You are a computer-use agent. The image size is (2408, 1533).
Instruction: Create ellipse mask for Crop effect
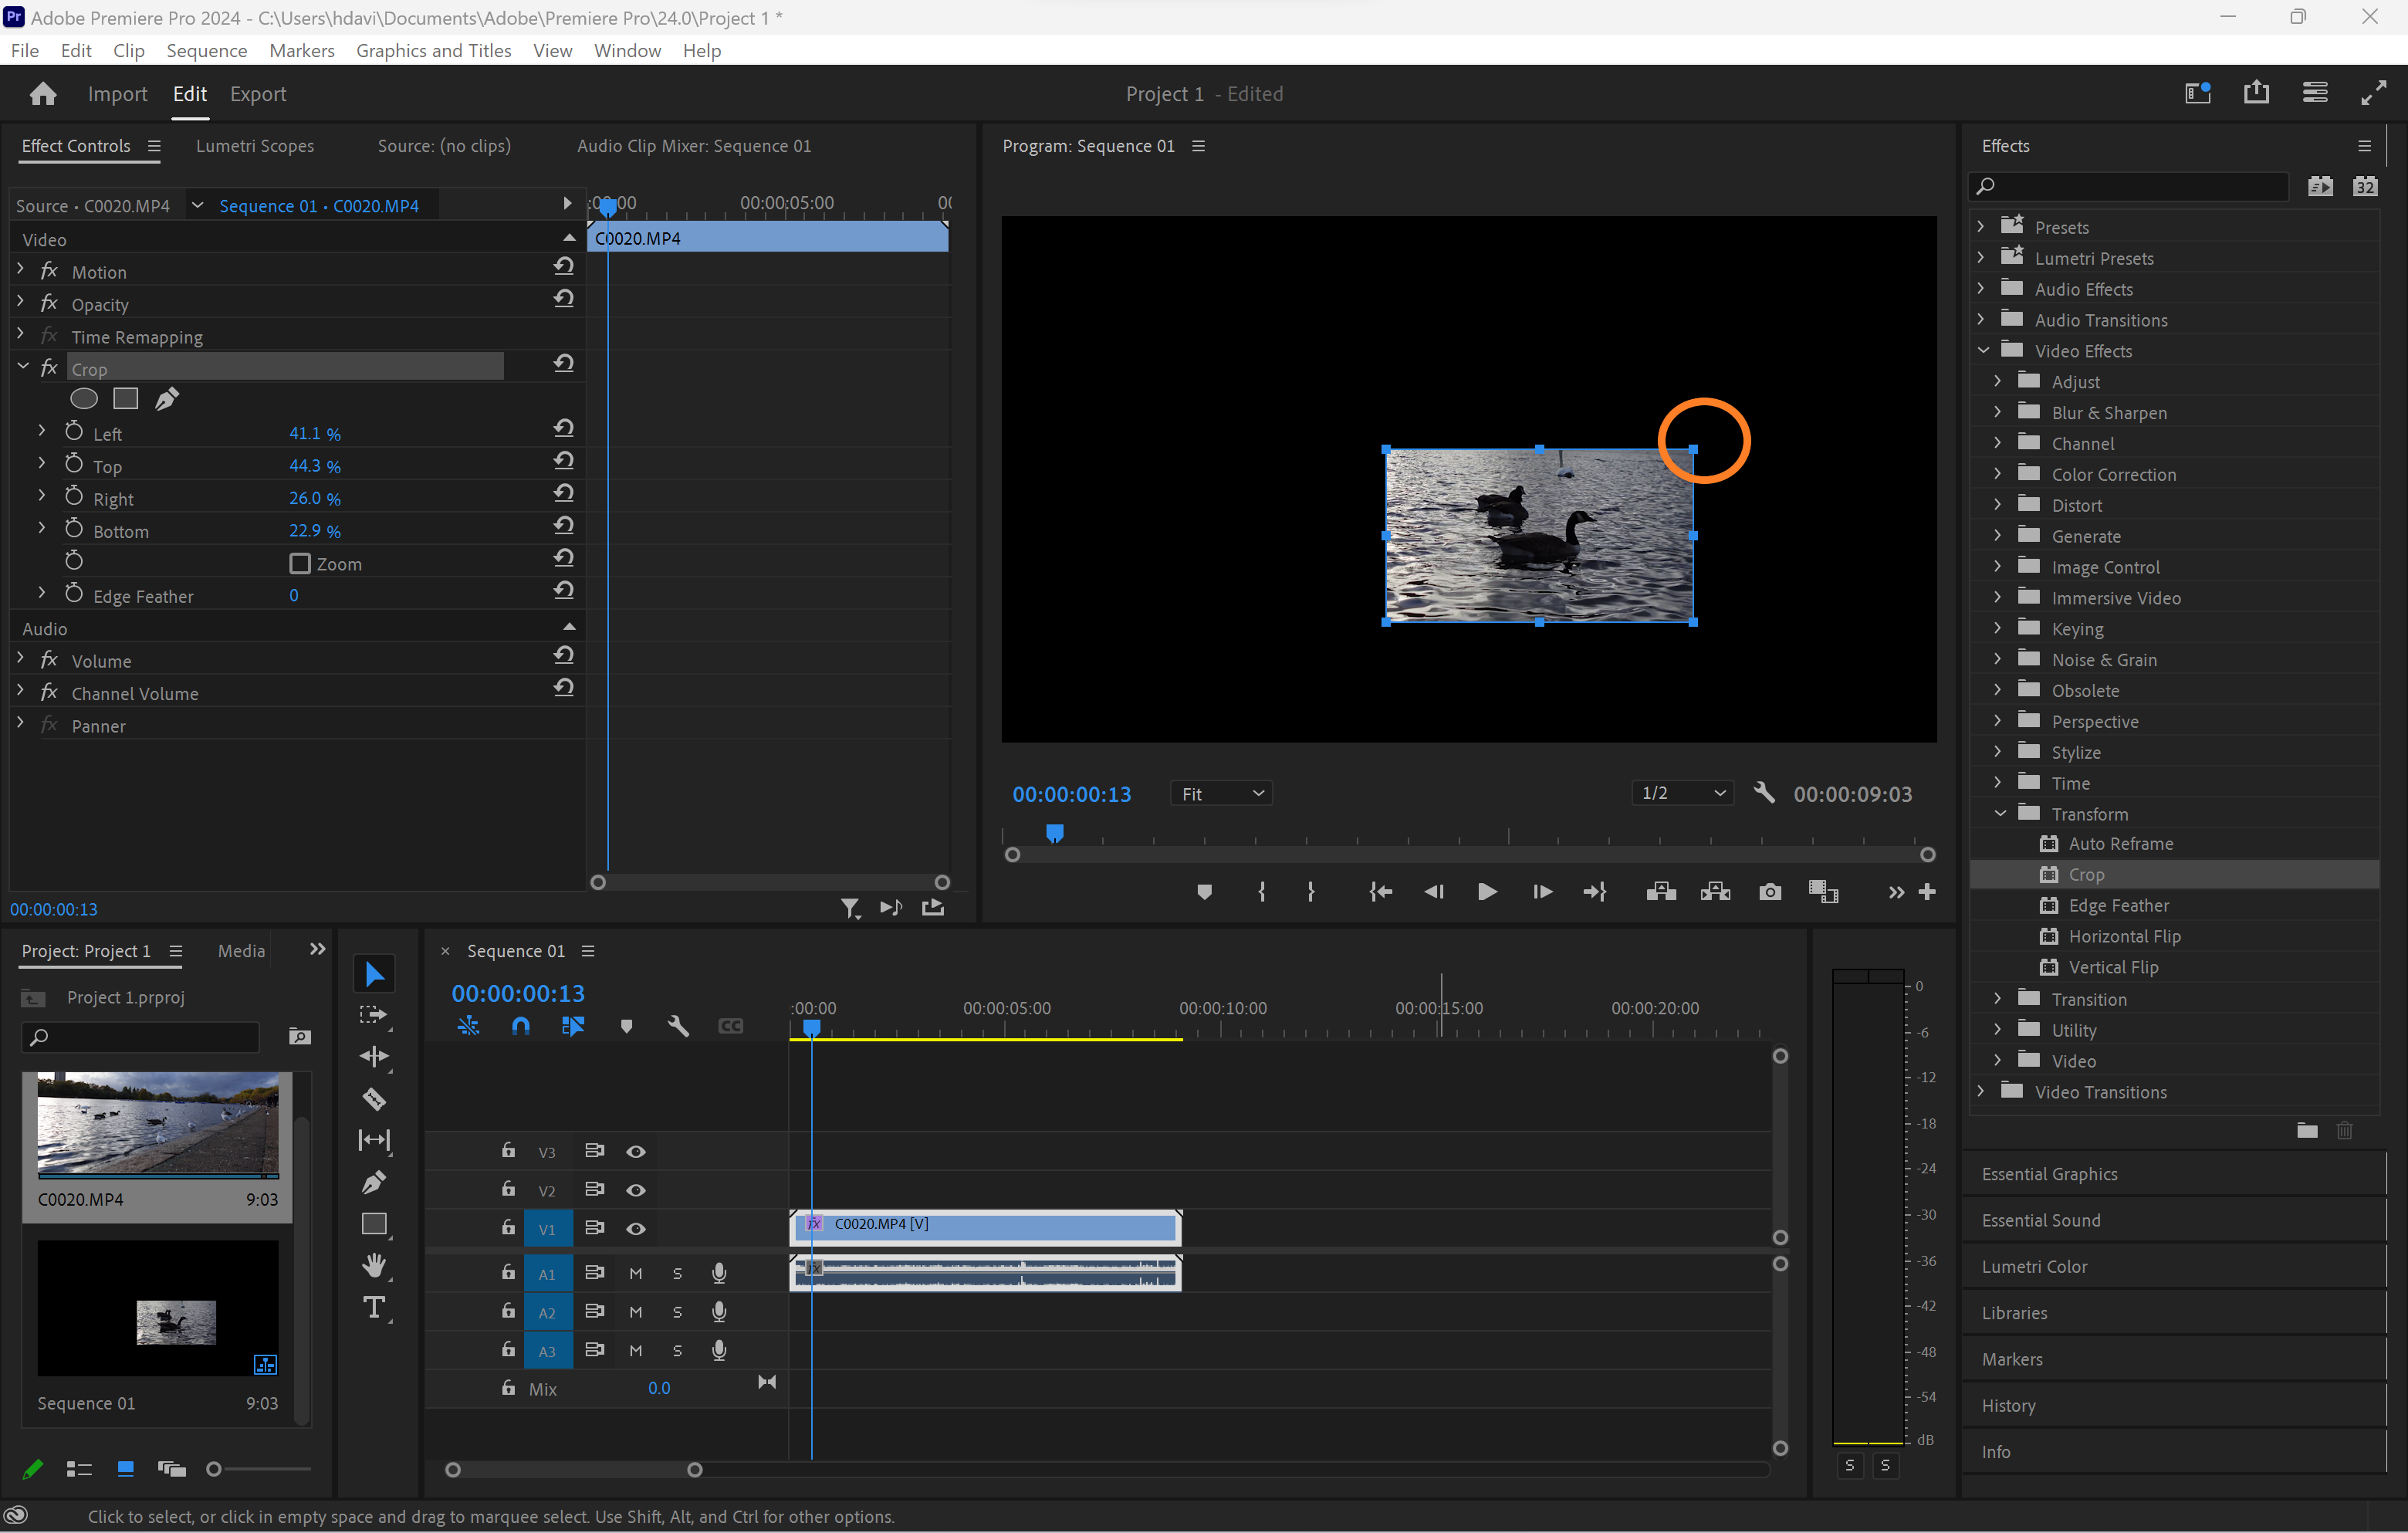tap(84, 399)
